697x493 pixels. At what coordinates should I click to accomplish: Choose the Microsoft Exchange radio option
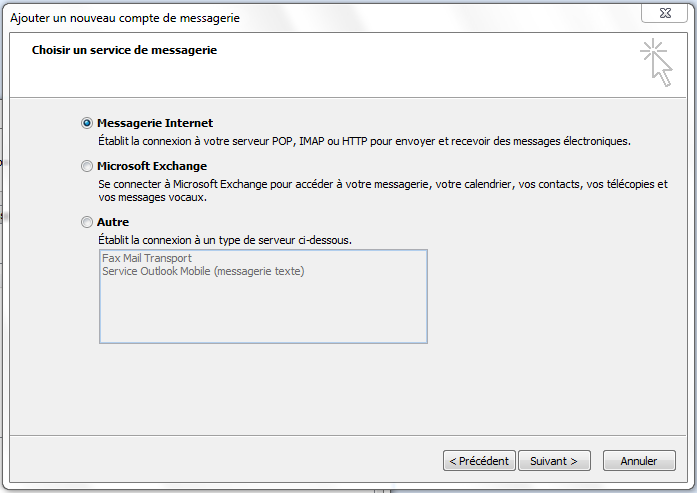tap(87, 166)
